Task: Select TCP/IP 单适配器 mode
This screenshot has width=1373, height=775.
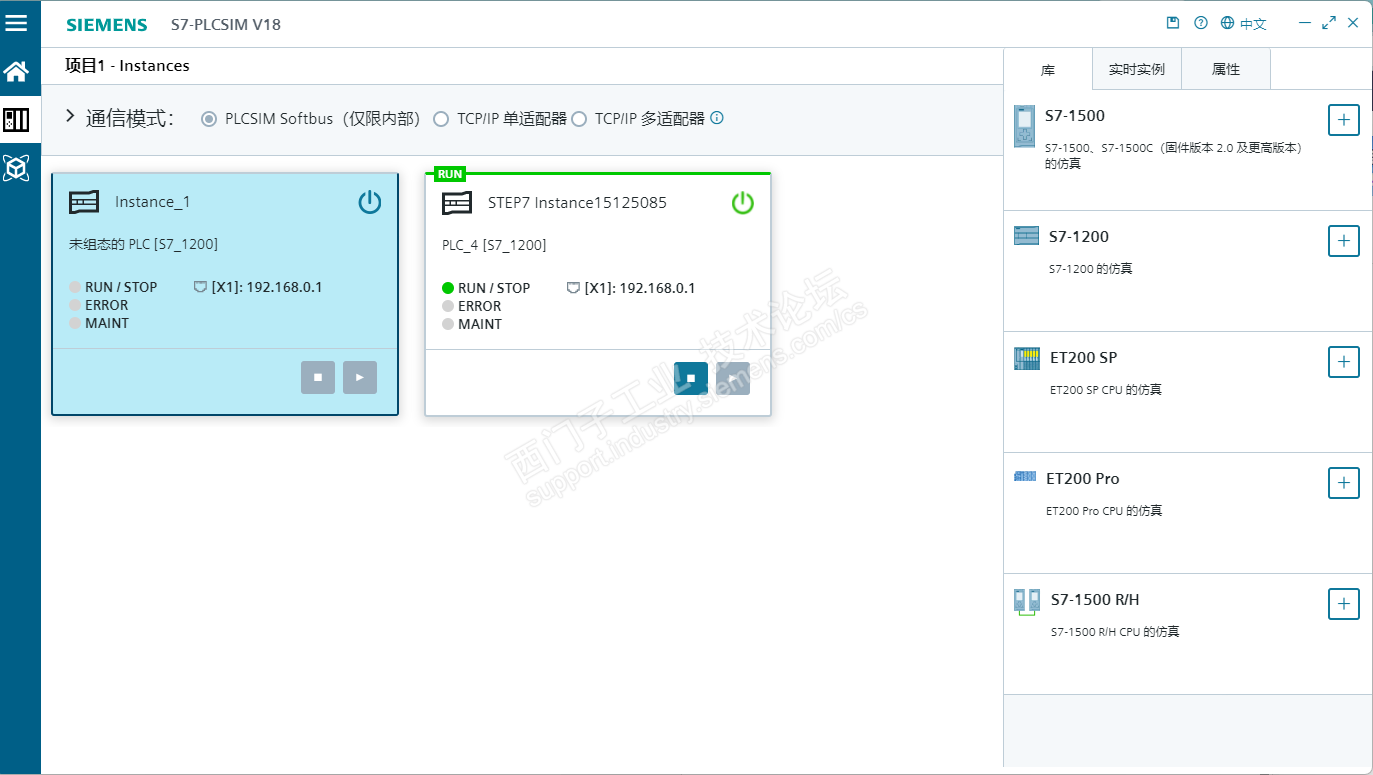Action: (441, 119)
